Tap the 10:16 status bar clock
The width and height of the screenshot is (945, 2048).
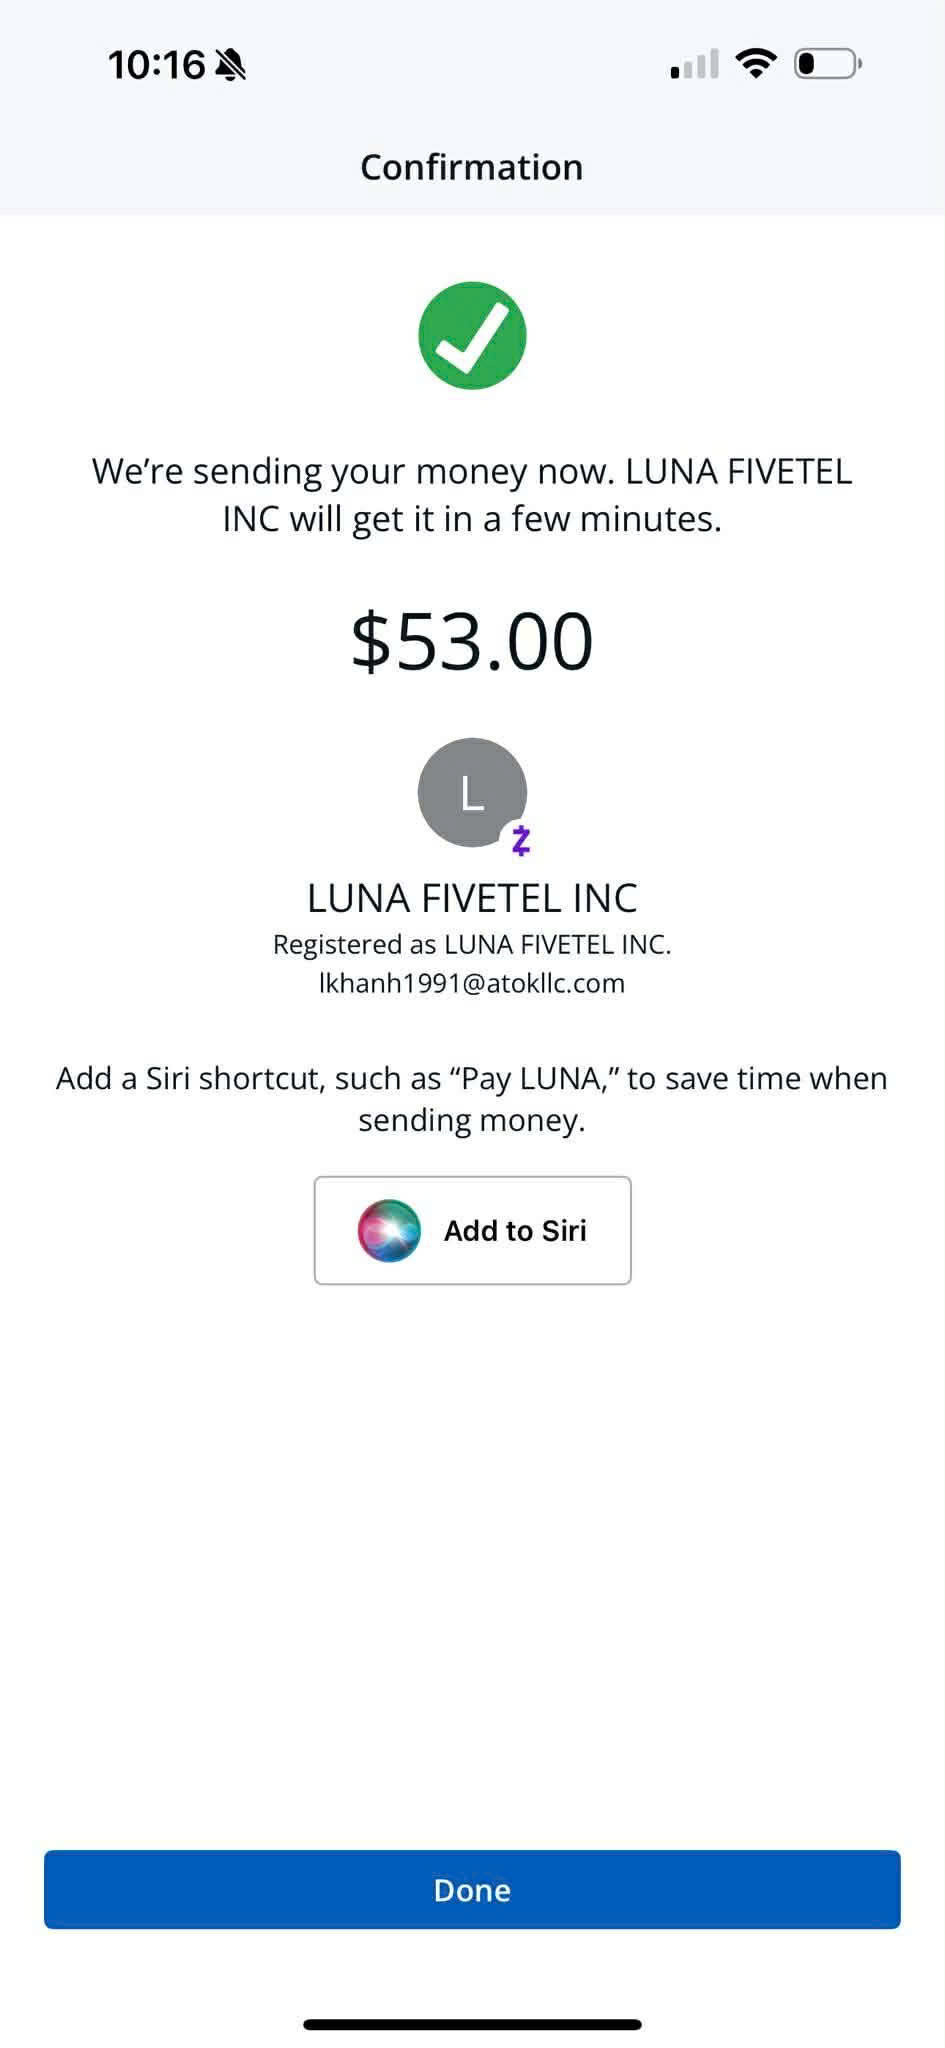(x=156, y=65)
